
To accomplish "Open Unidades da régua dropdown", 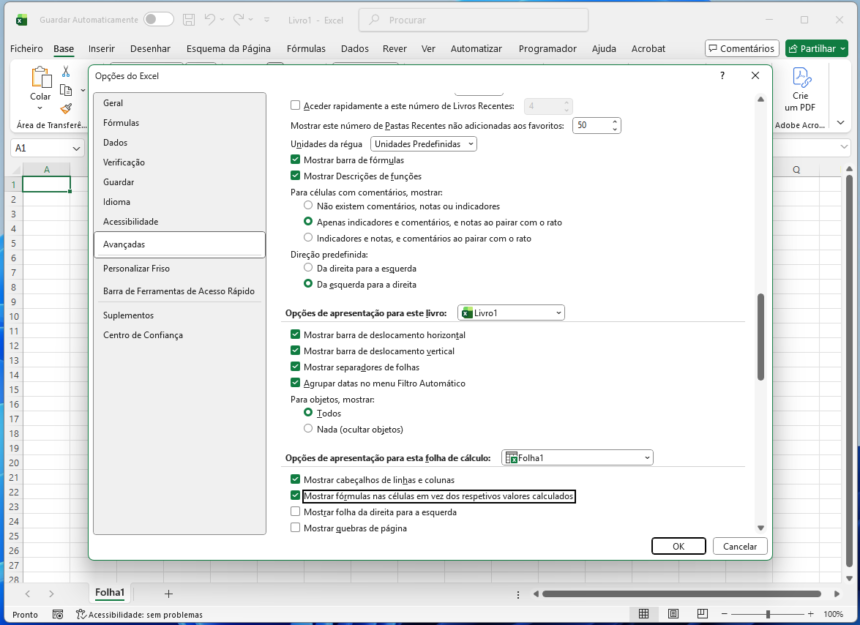I will 423,144.
